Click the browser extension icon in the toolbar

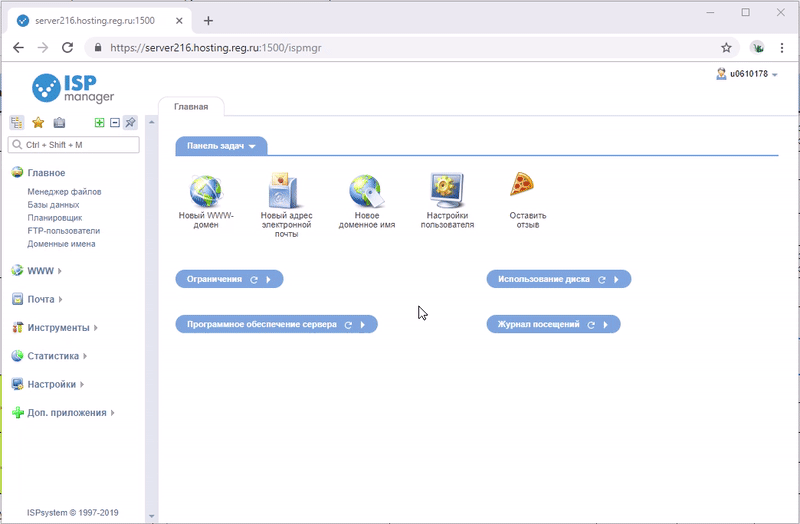click(758, 47)
